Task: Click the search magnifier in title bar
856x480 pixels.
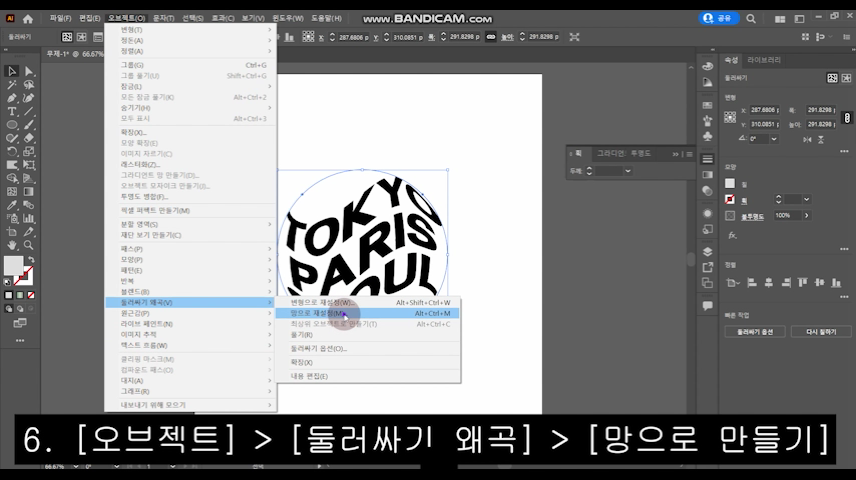Action: click(x=751, y=19)
